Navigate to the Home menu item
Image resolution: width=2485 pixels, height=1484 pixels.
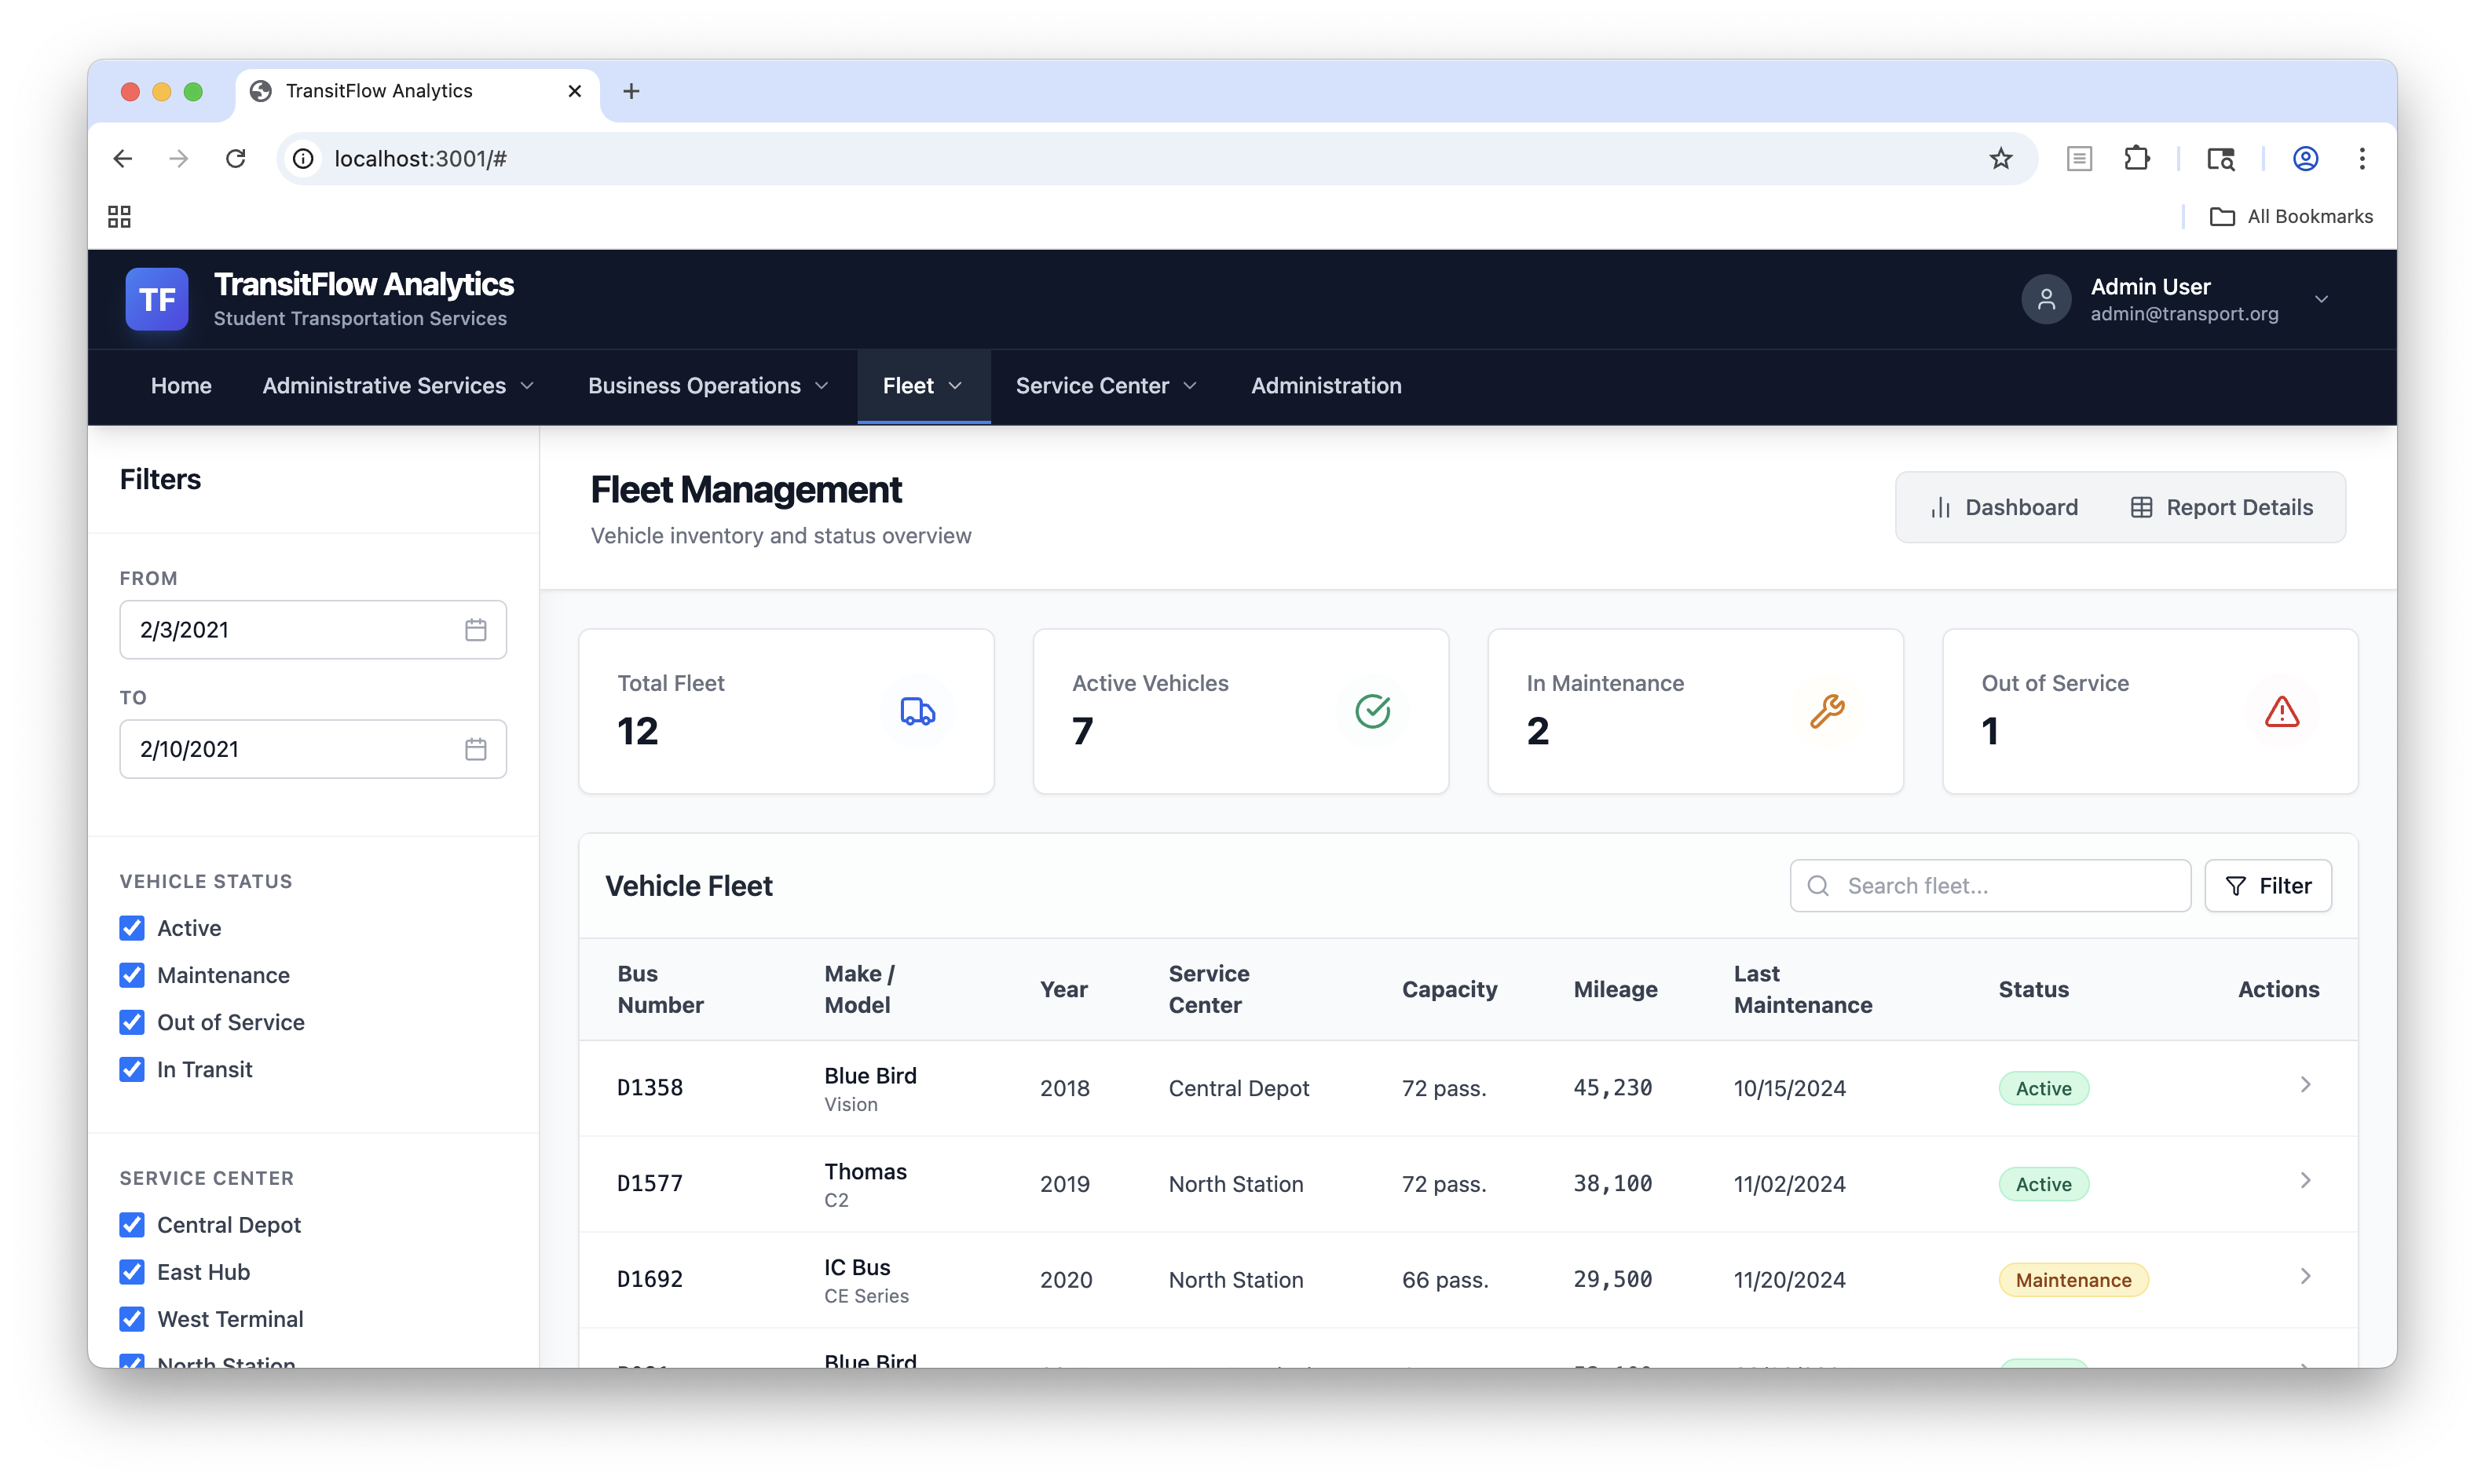pyautogui.click(x=181, y=385)
